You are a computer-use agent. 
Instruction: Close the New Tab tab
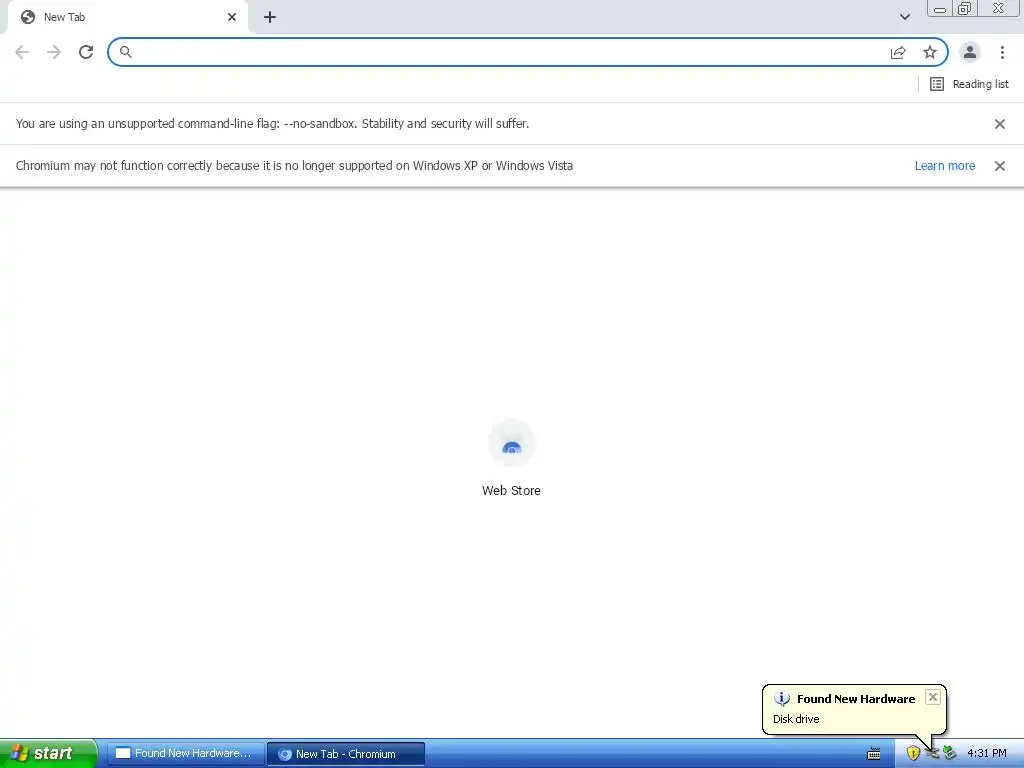[232, 17]
